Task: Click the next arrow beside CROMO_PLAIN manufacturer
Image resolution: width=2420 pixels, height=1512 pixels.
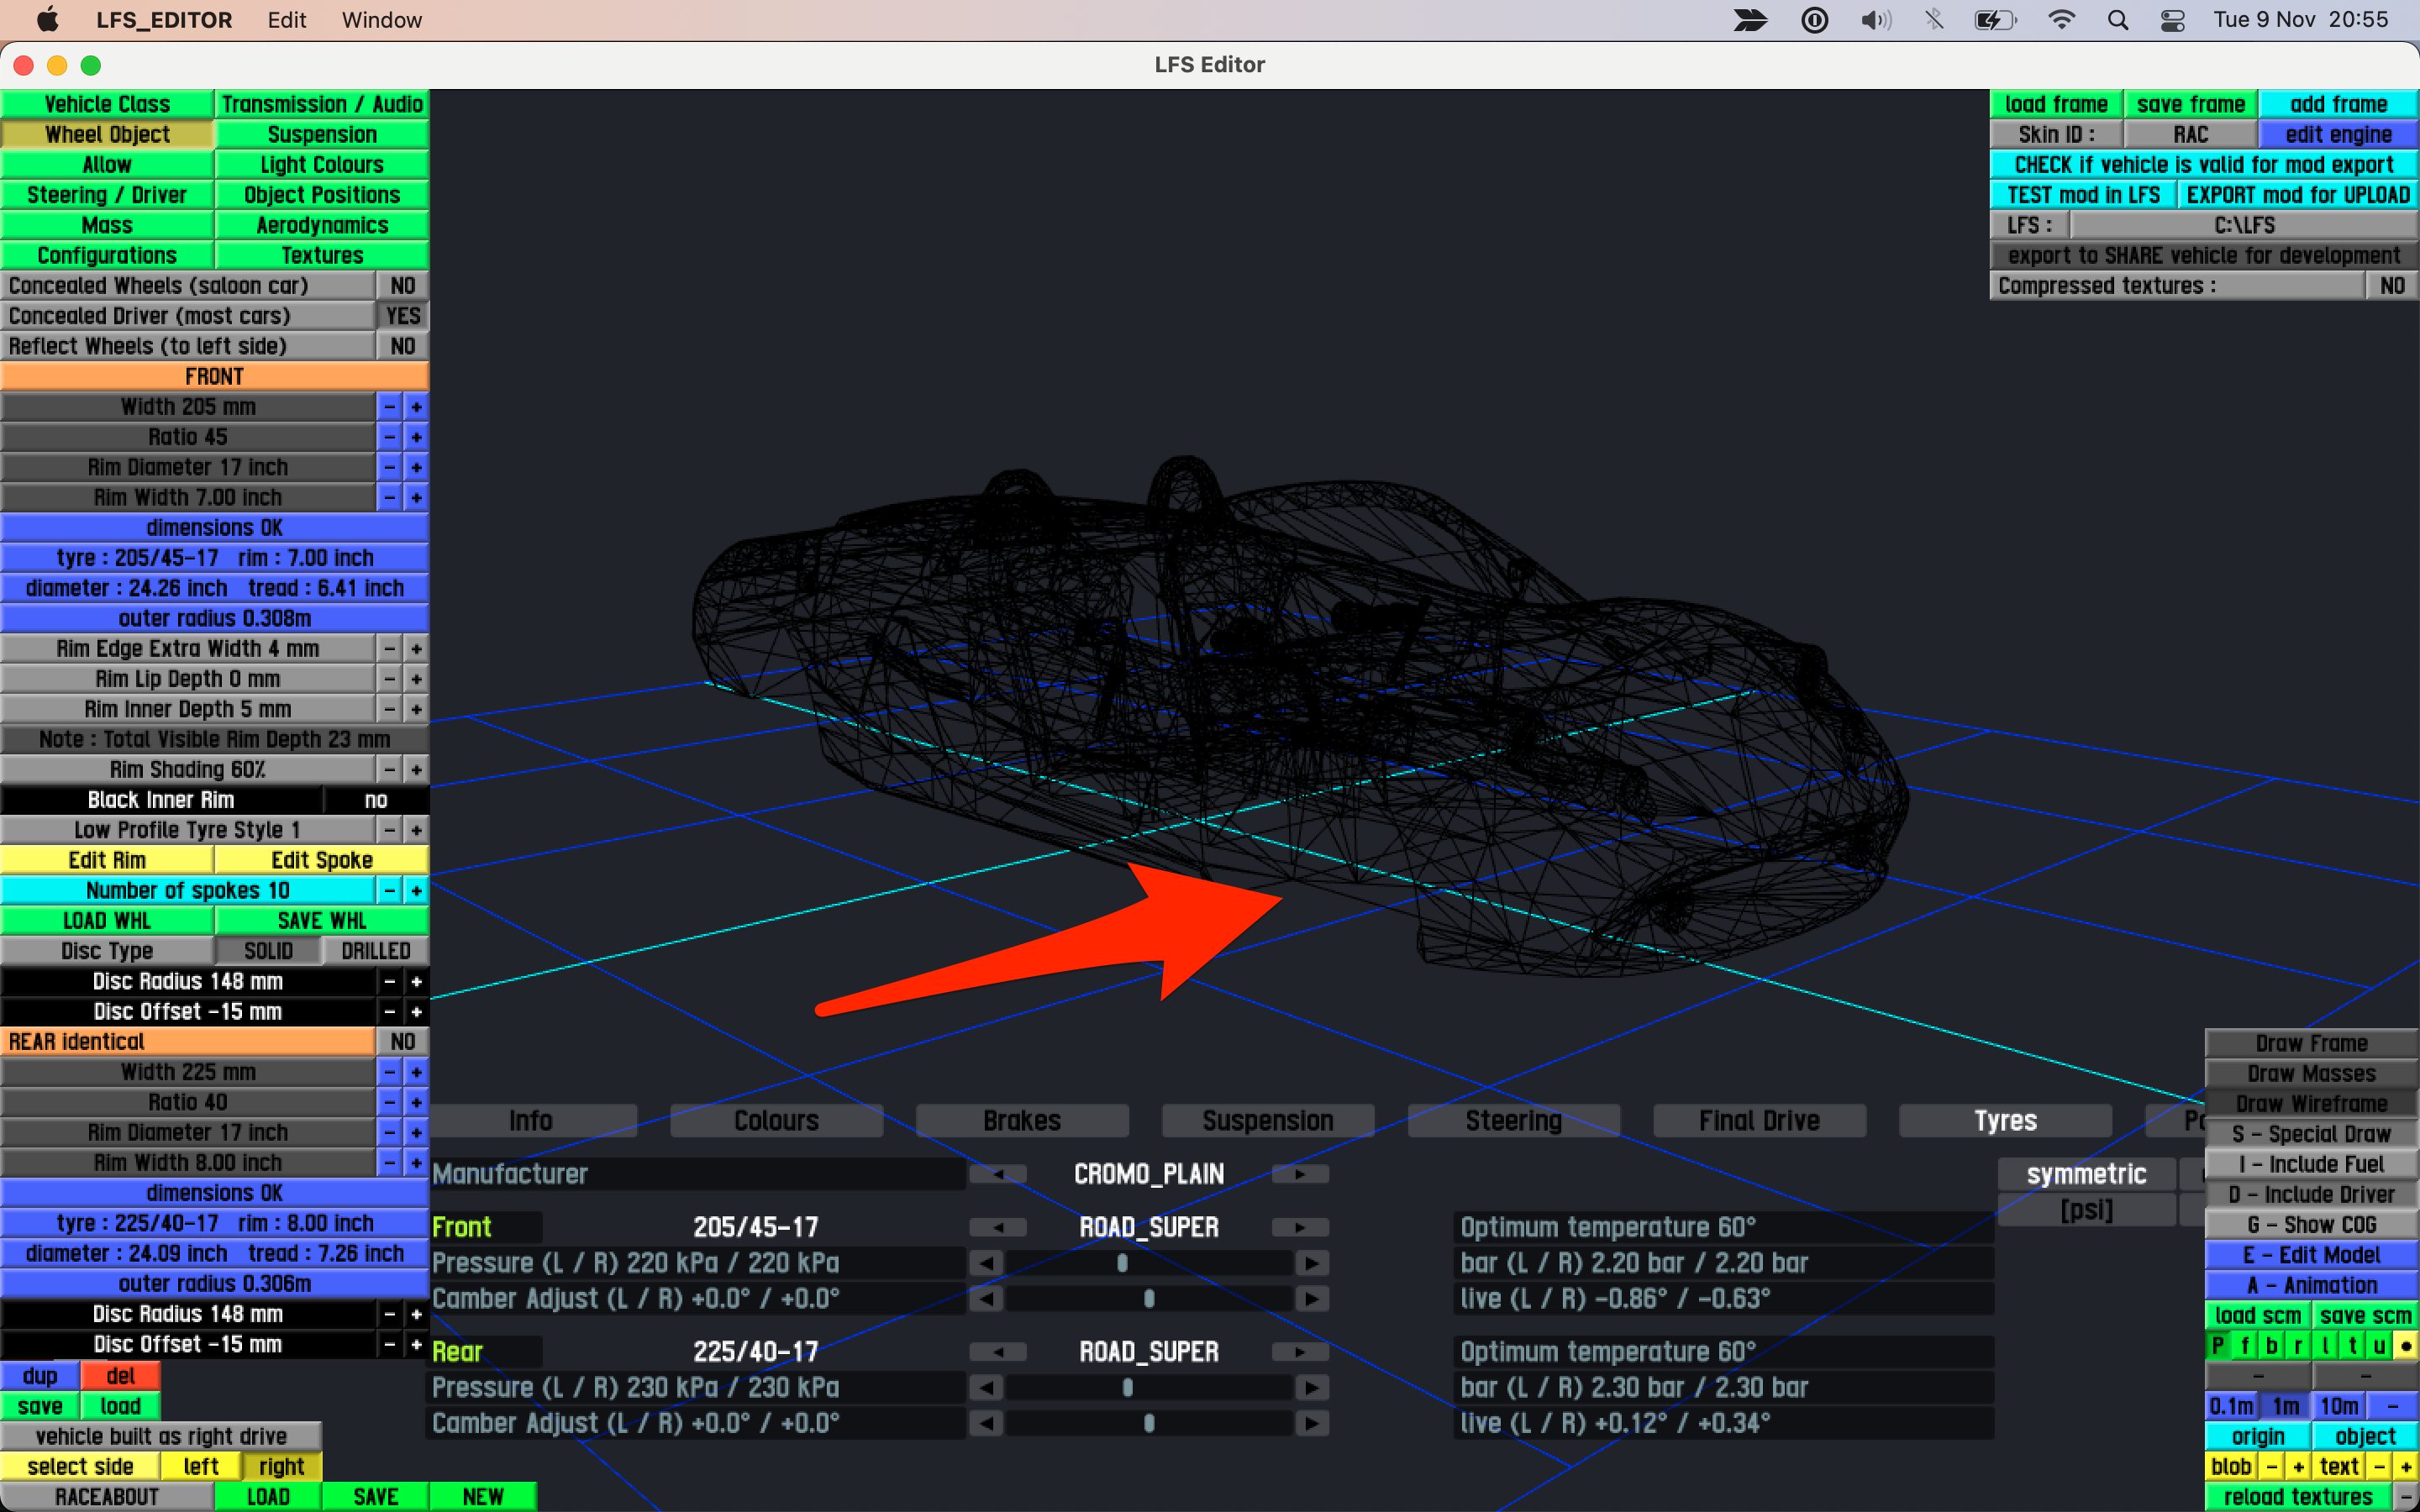Action: pos(1299,1174)
